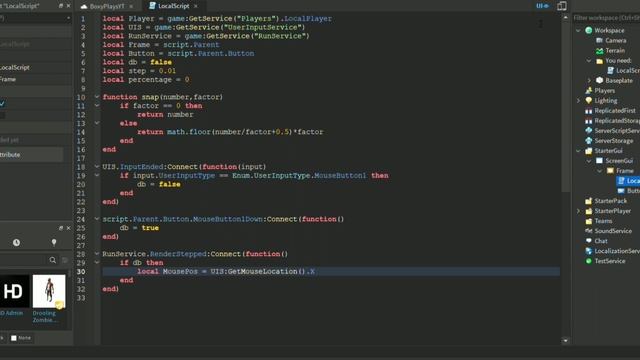Click the Teams icon
This screenshot has width=640, height=360.
[x=589, y=221]
